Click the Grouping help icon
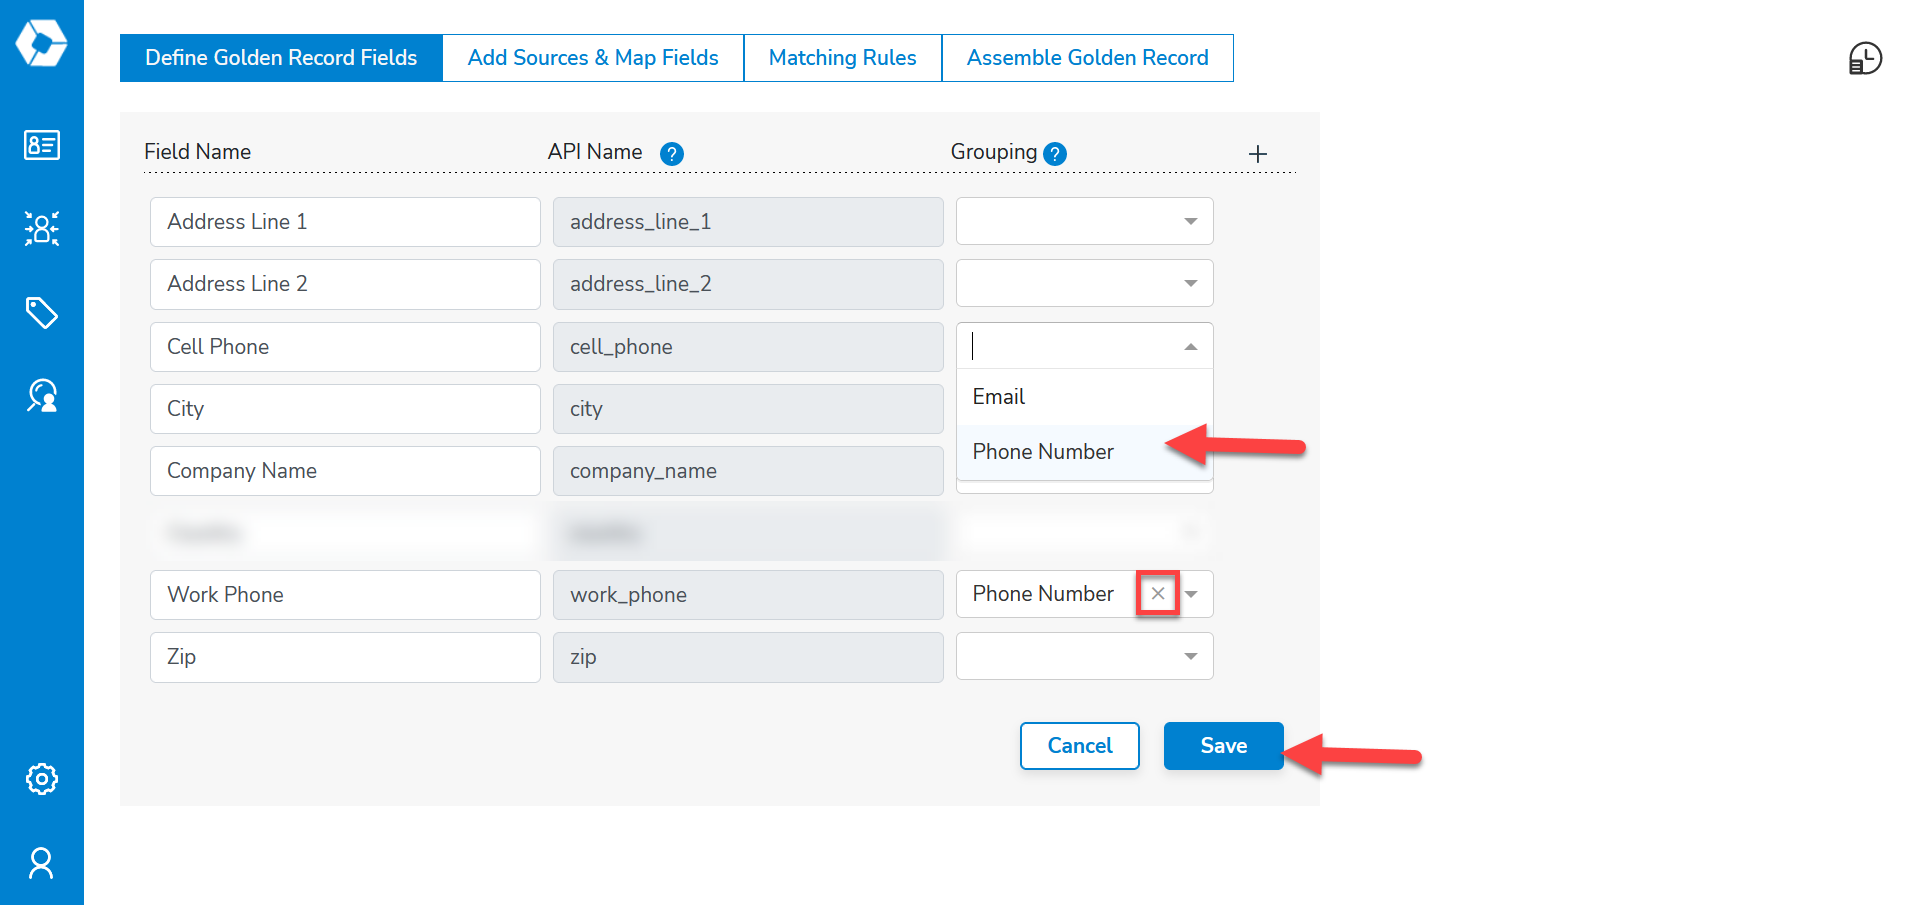This screenshot has height=905, width=1920. 1055,154
